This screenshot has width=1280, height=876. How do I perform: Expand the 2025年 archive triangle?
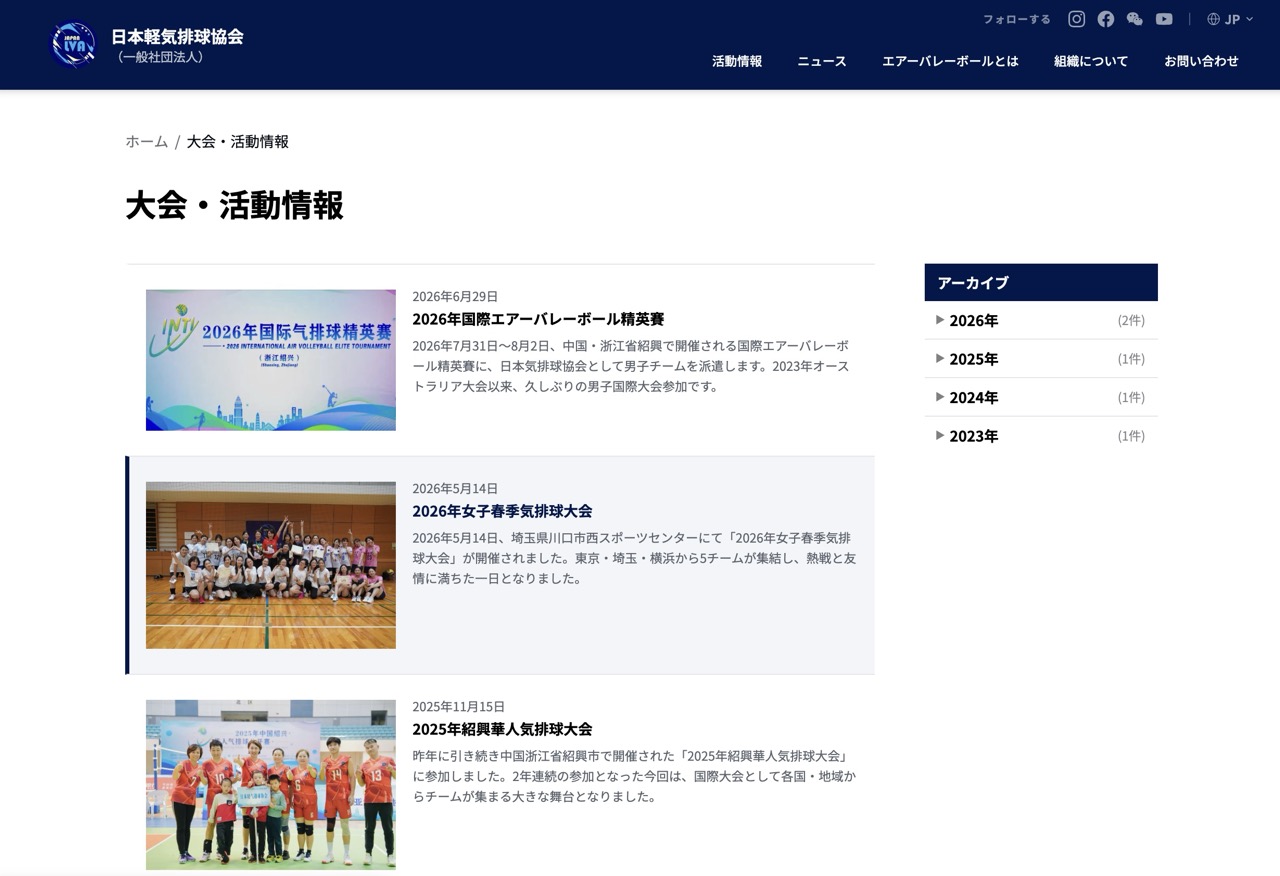click(940, 358)
